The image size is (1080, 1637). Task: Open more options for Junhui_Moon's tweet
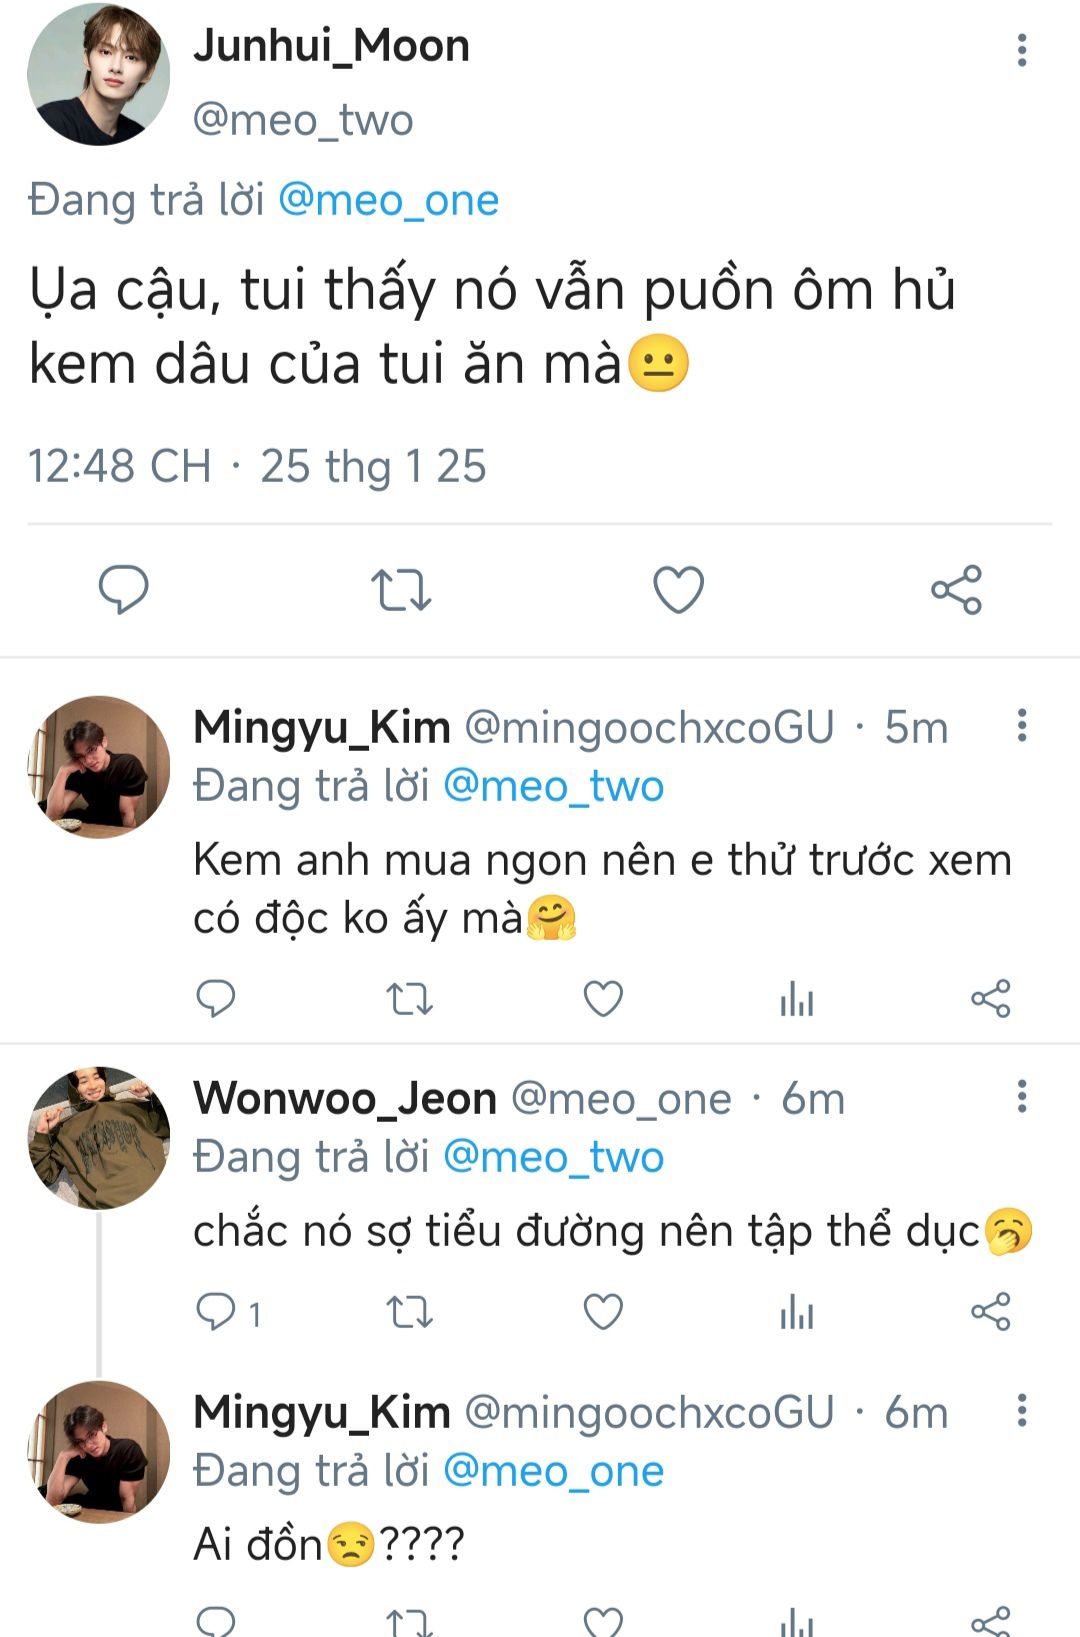coord(1022,50)
